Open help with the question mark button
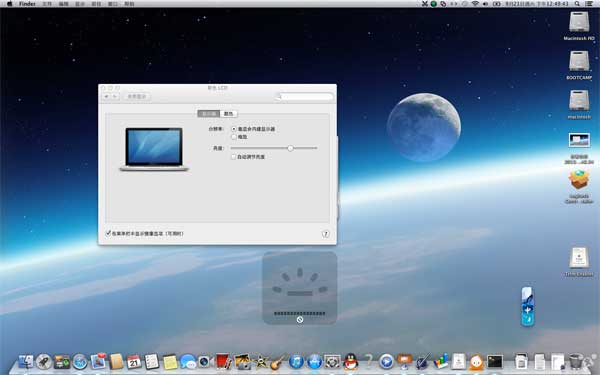The width and height of the screenshot is (600, 375). point(326,234)
